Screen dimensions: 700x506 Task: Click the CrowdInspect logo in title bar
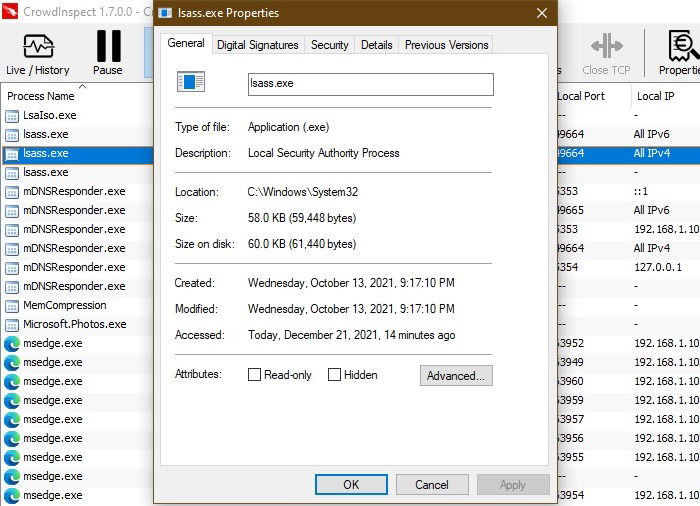[10, 11]
